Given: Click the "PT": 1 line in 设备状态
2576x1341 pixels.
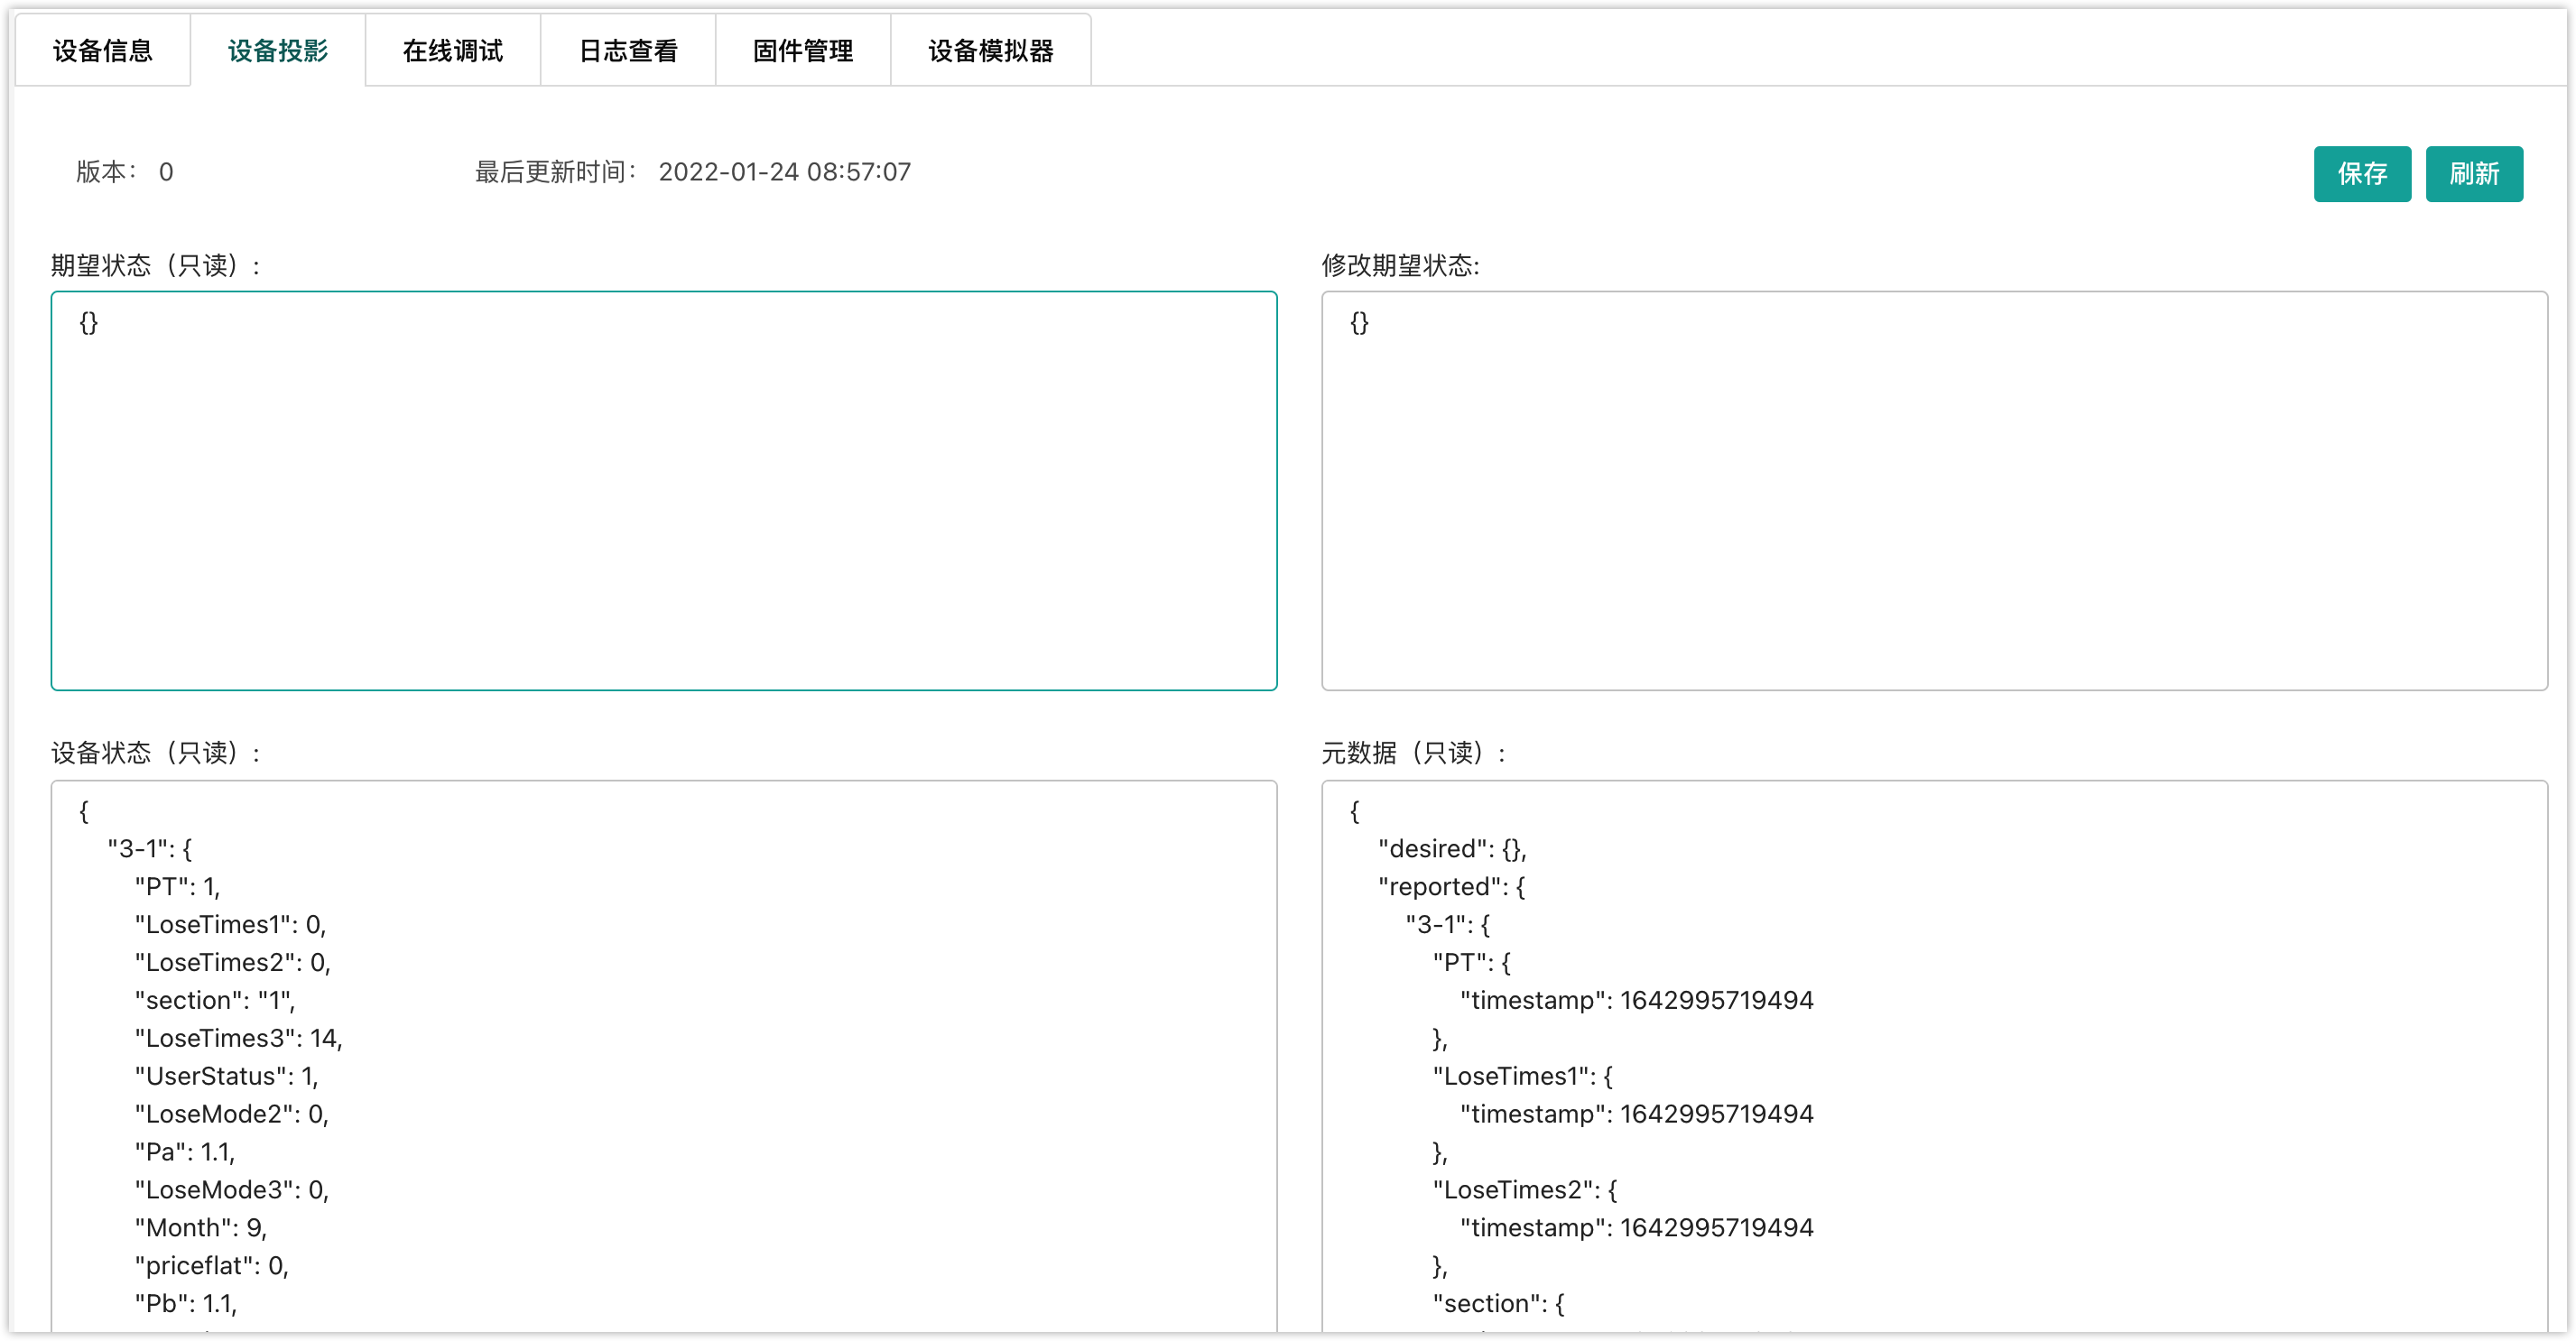Looking at the screenshot, I should coord(178,887).
